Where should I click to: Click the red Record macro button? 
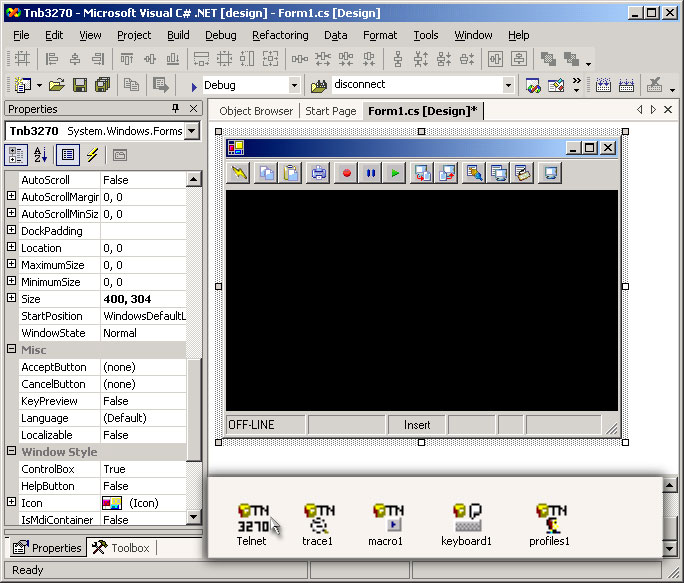(x=346, y=173)
